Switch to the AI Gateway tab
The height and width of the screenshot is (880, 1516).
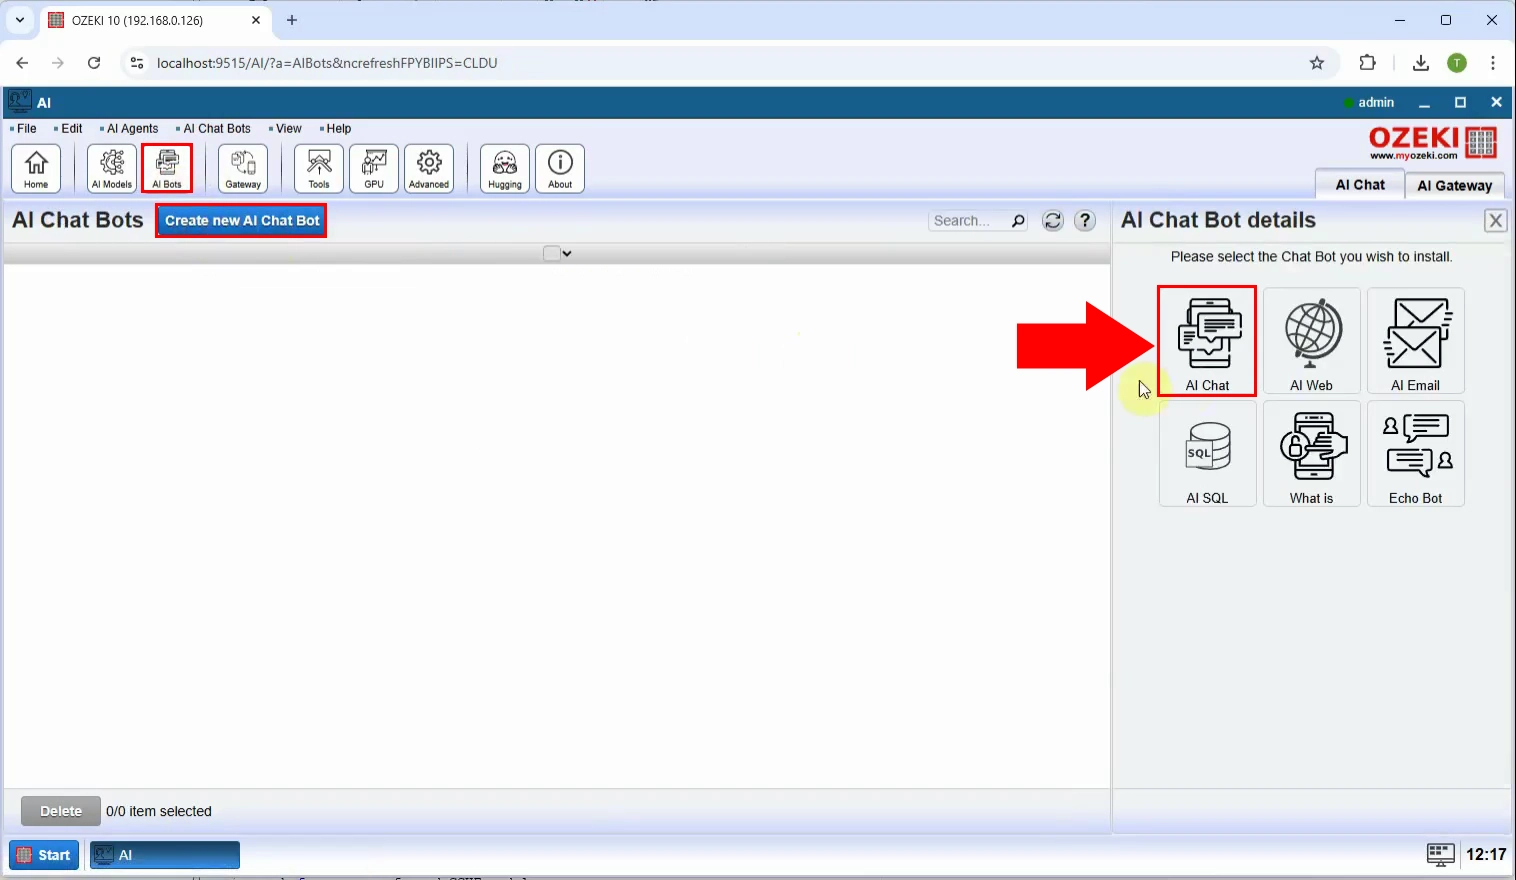coord(1454,186)
